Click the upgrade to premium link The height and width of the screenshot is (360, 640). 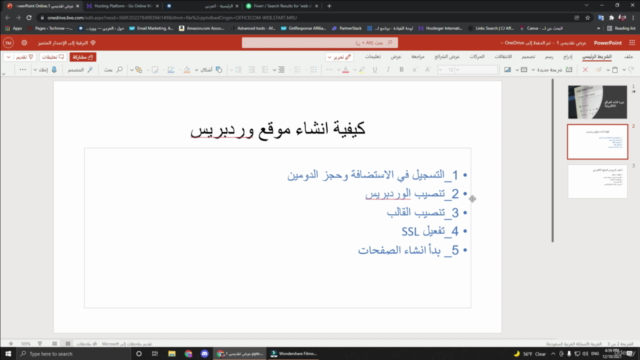67,43
